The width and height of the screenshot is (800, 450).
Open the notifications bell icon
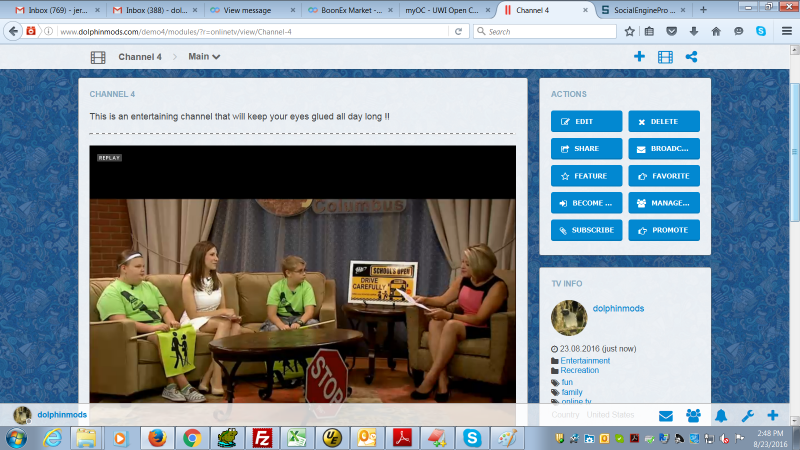click(x=721, y=416)
